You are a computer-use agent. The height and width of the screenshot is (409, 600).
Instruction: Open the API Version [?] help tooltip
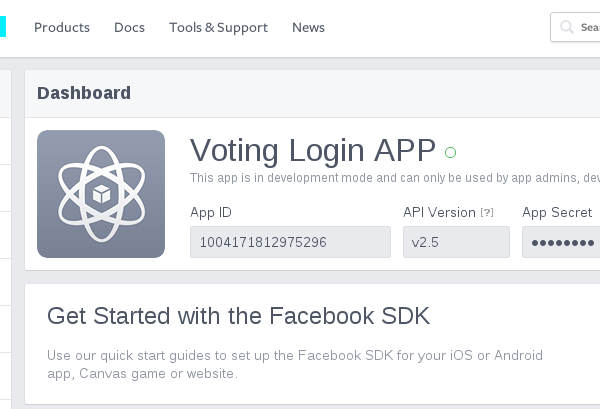(487, 212)
